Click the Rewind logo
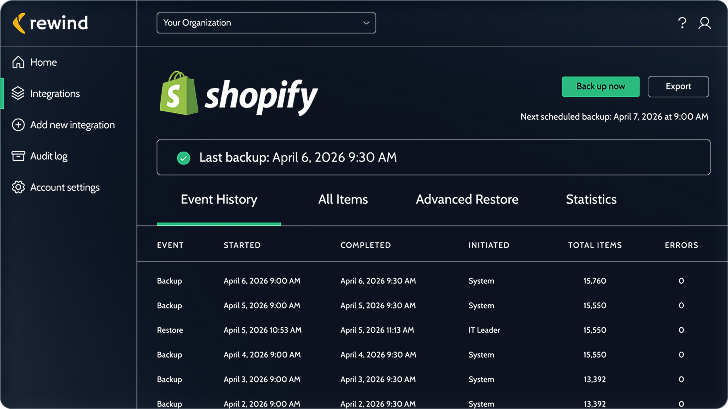This screenshot has width=728, height=409. 50,23
